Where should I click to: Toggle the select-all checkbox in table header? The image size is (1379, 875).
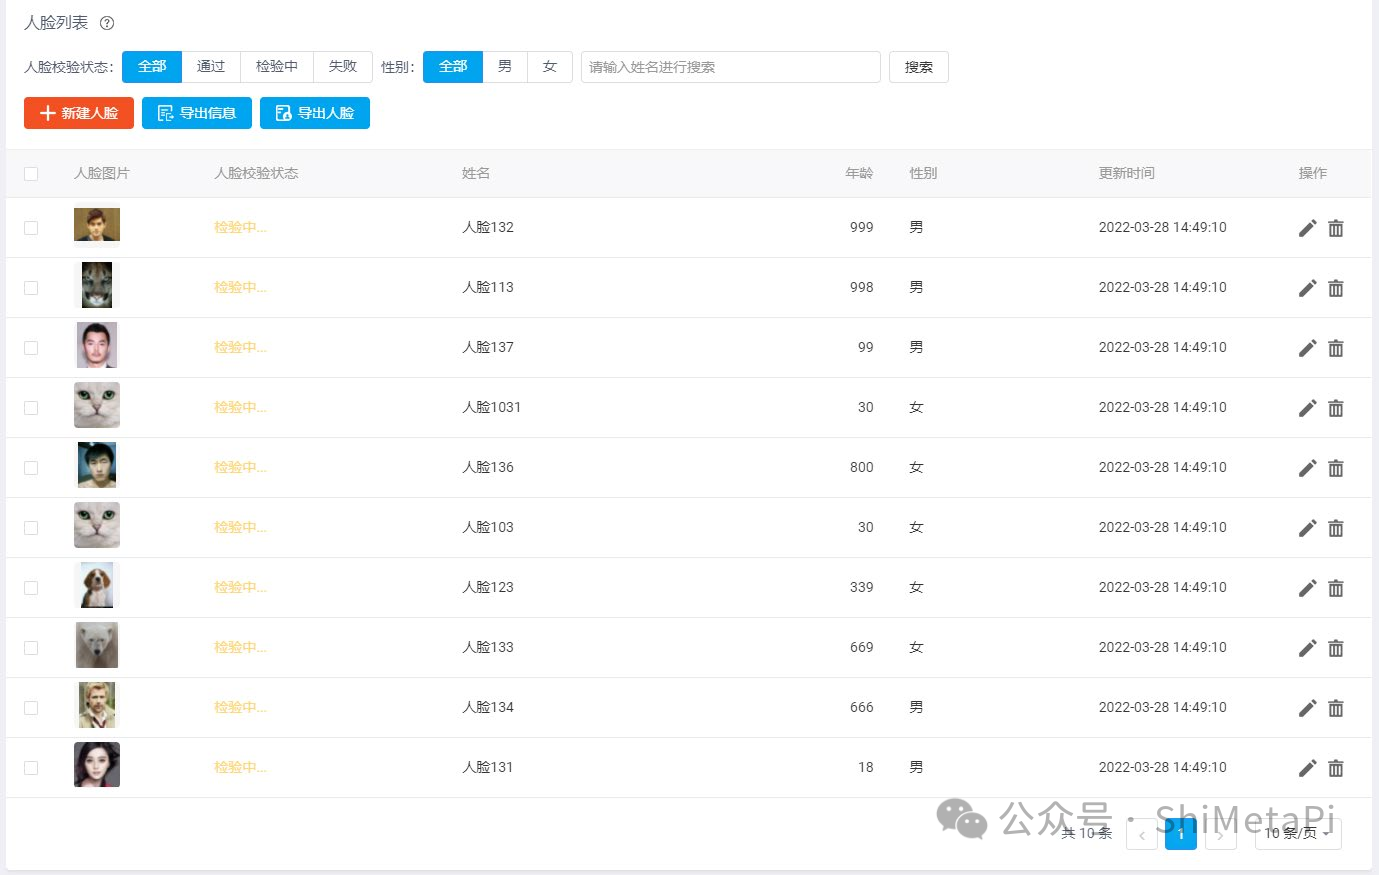(31, 174)
